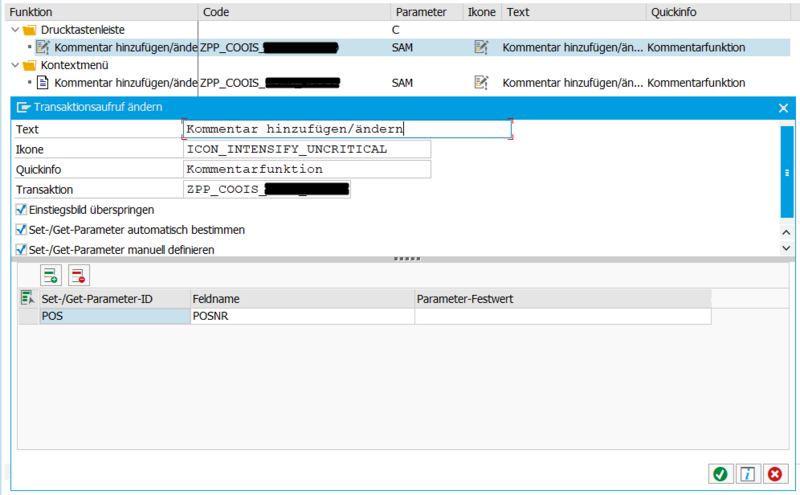Collapse the Drucktastenleiste folder node

tap(15, 30)
